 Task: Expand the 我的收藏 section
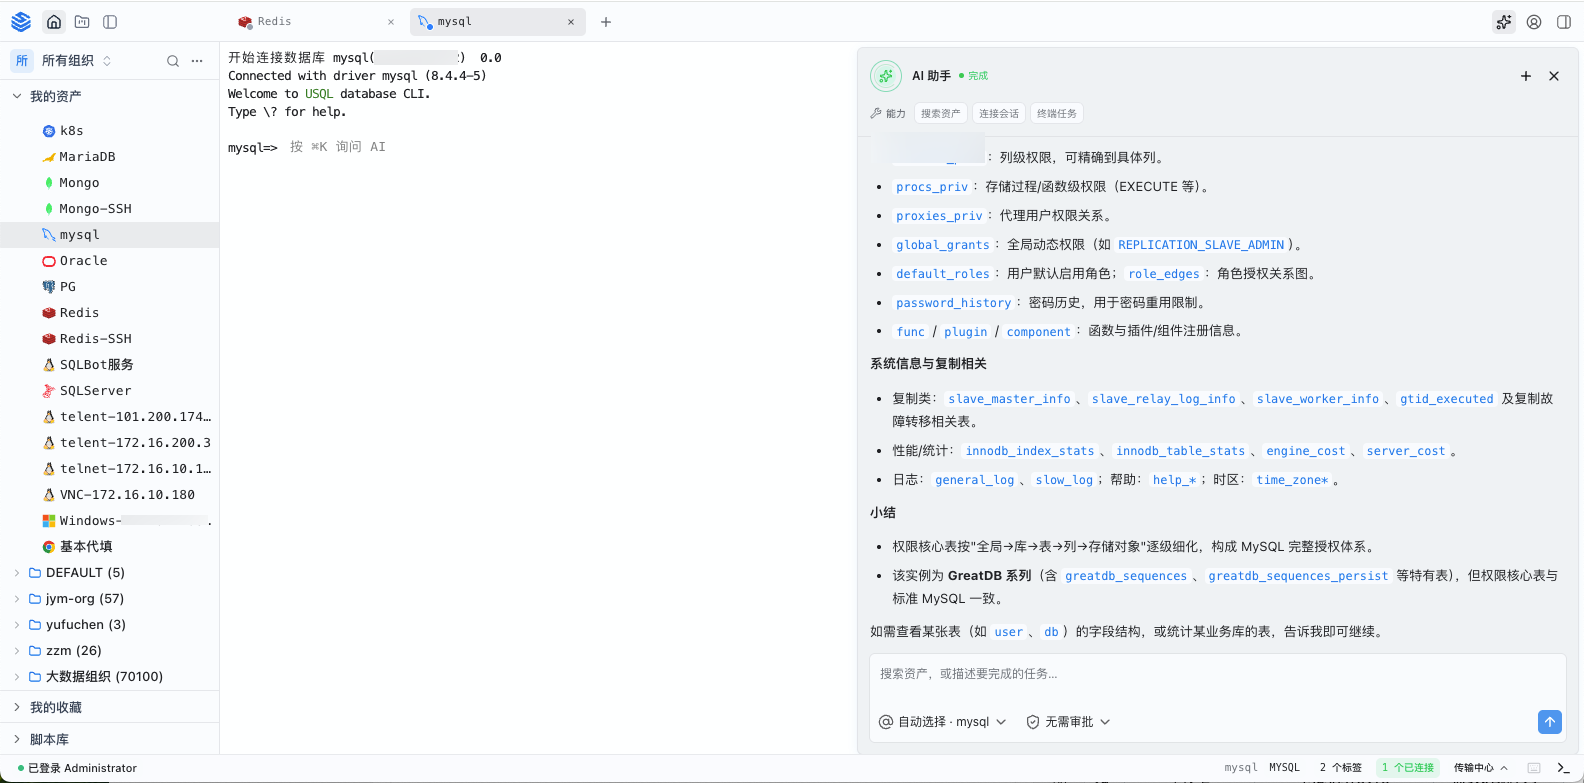pos(110,708)
